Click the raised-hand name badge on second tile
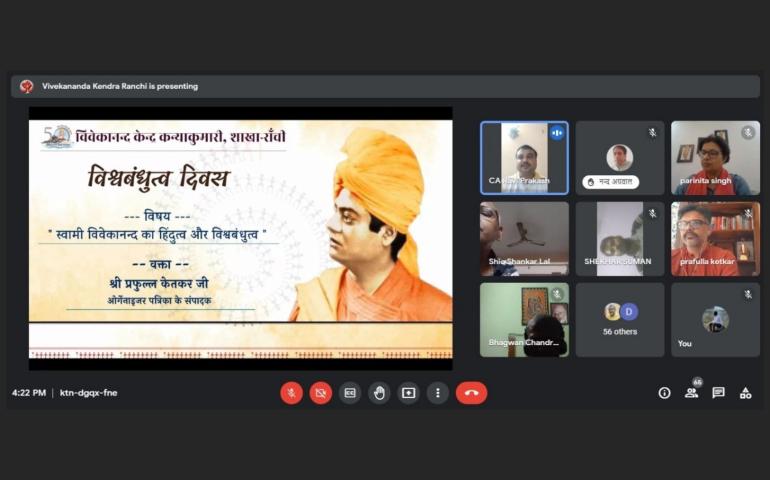Screen dimensions: 770x480 [x=610, y=182]
